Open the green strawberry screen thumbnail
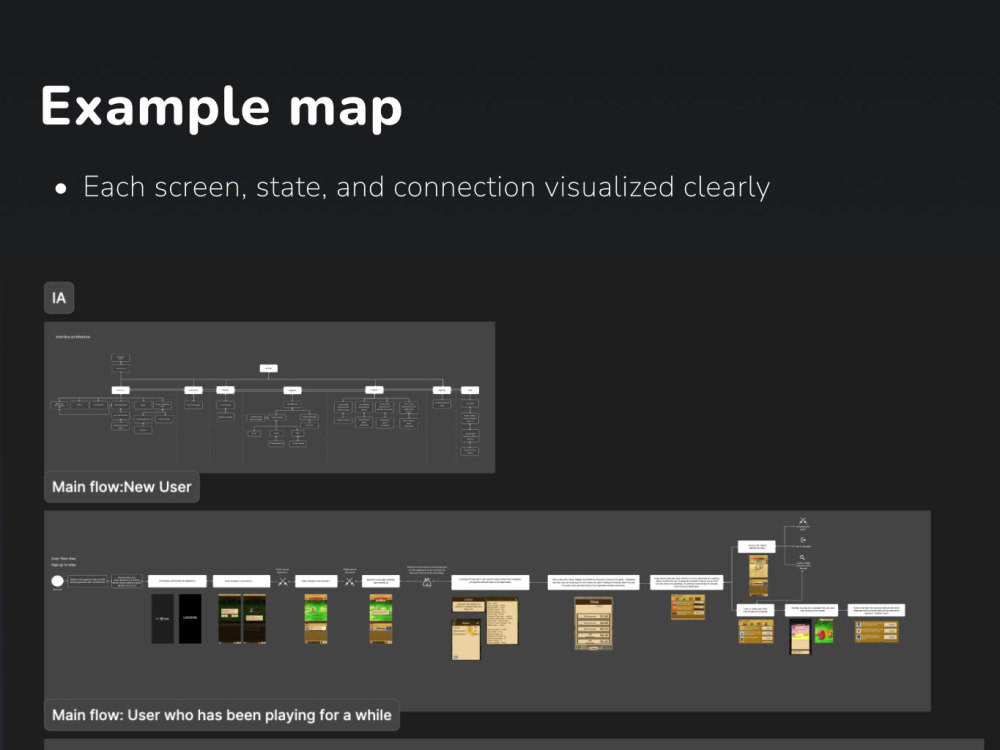The height and width of the screenshot is (750, 1000). tap(823, 631)
